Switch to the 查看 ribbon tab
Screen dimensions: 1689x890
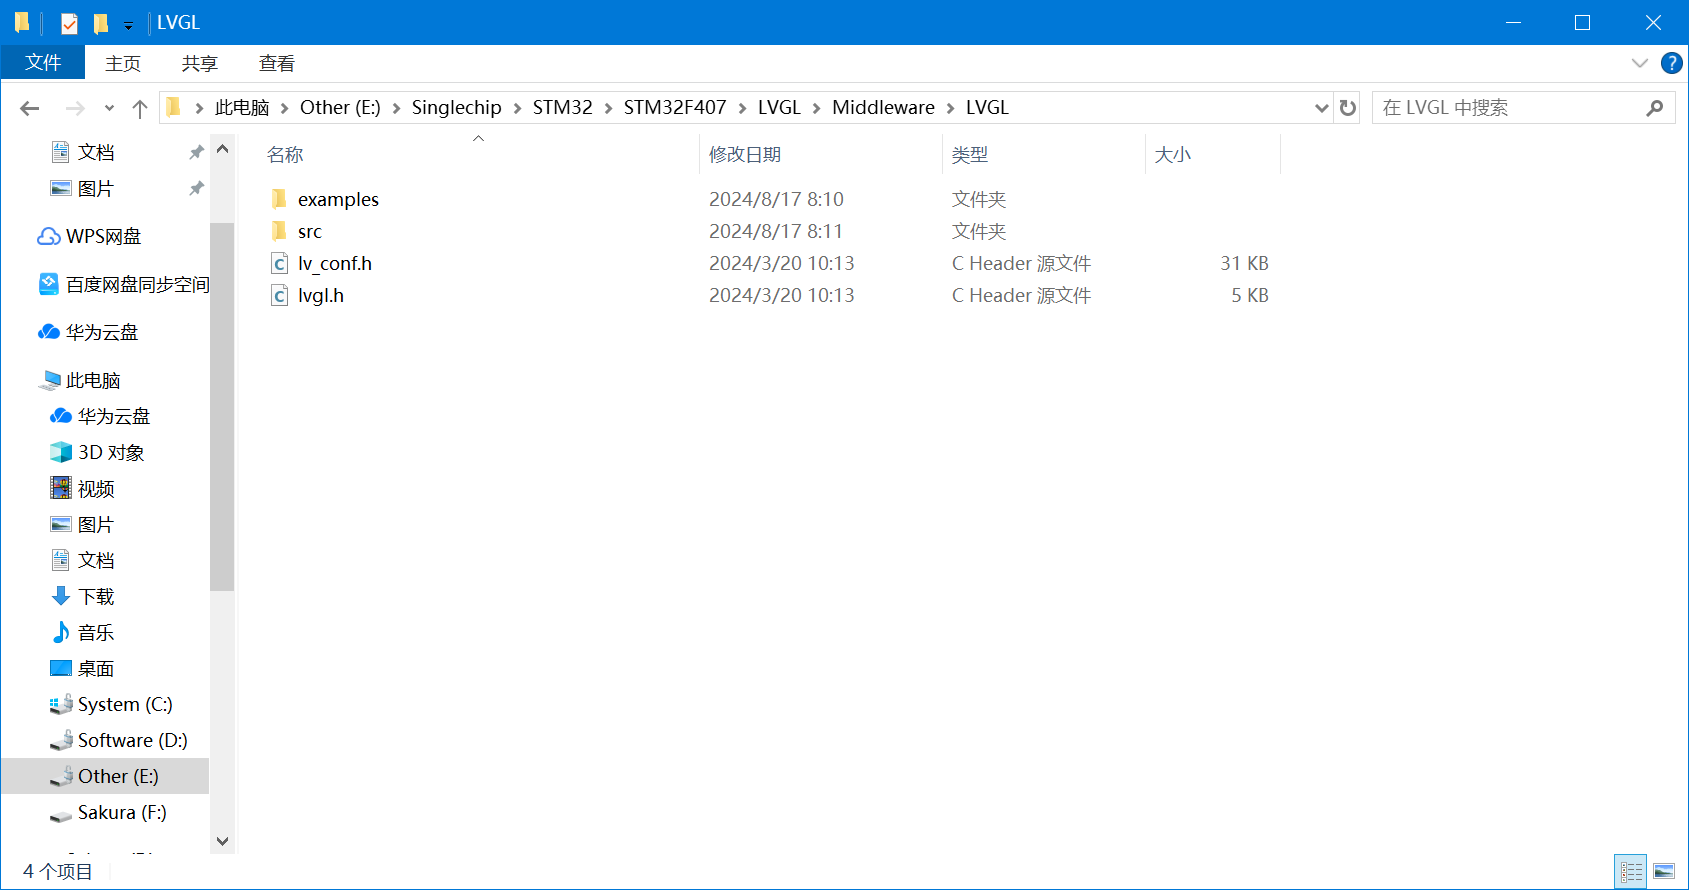[277, 63]
